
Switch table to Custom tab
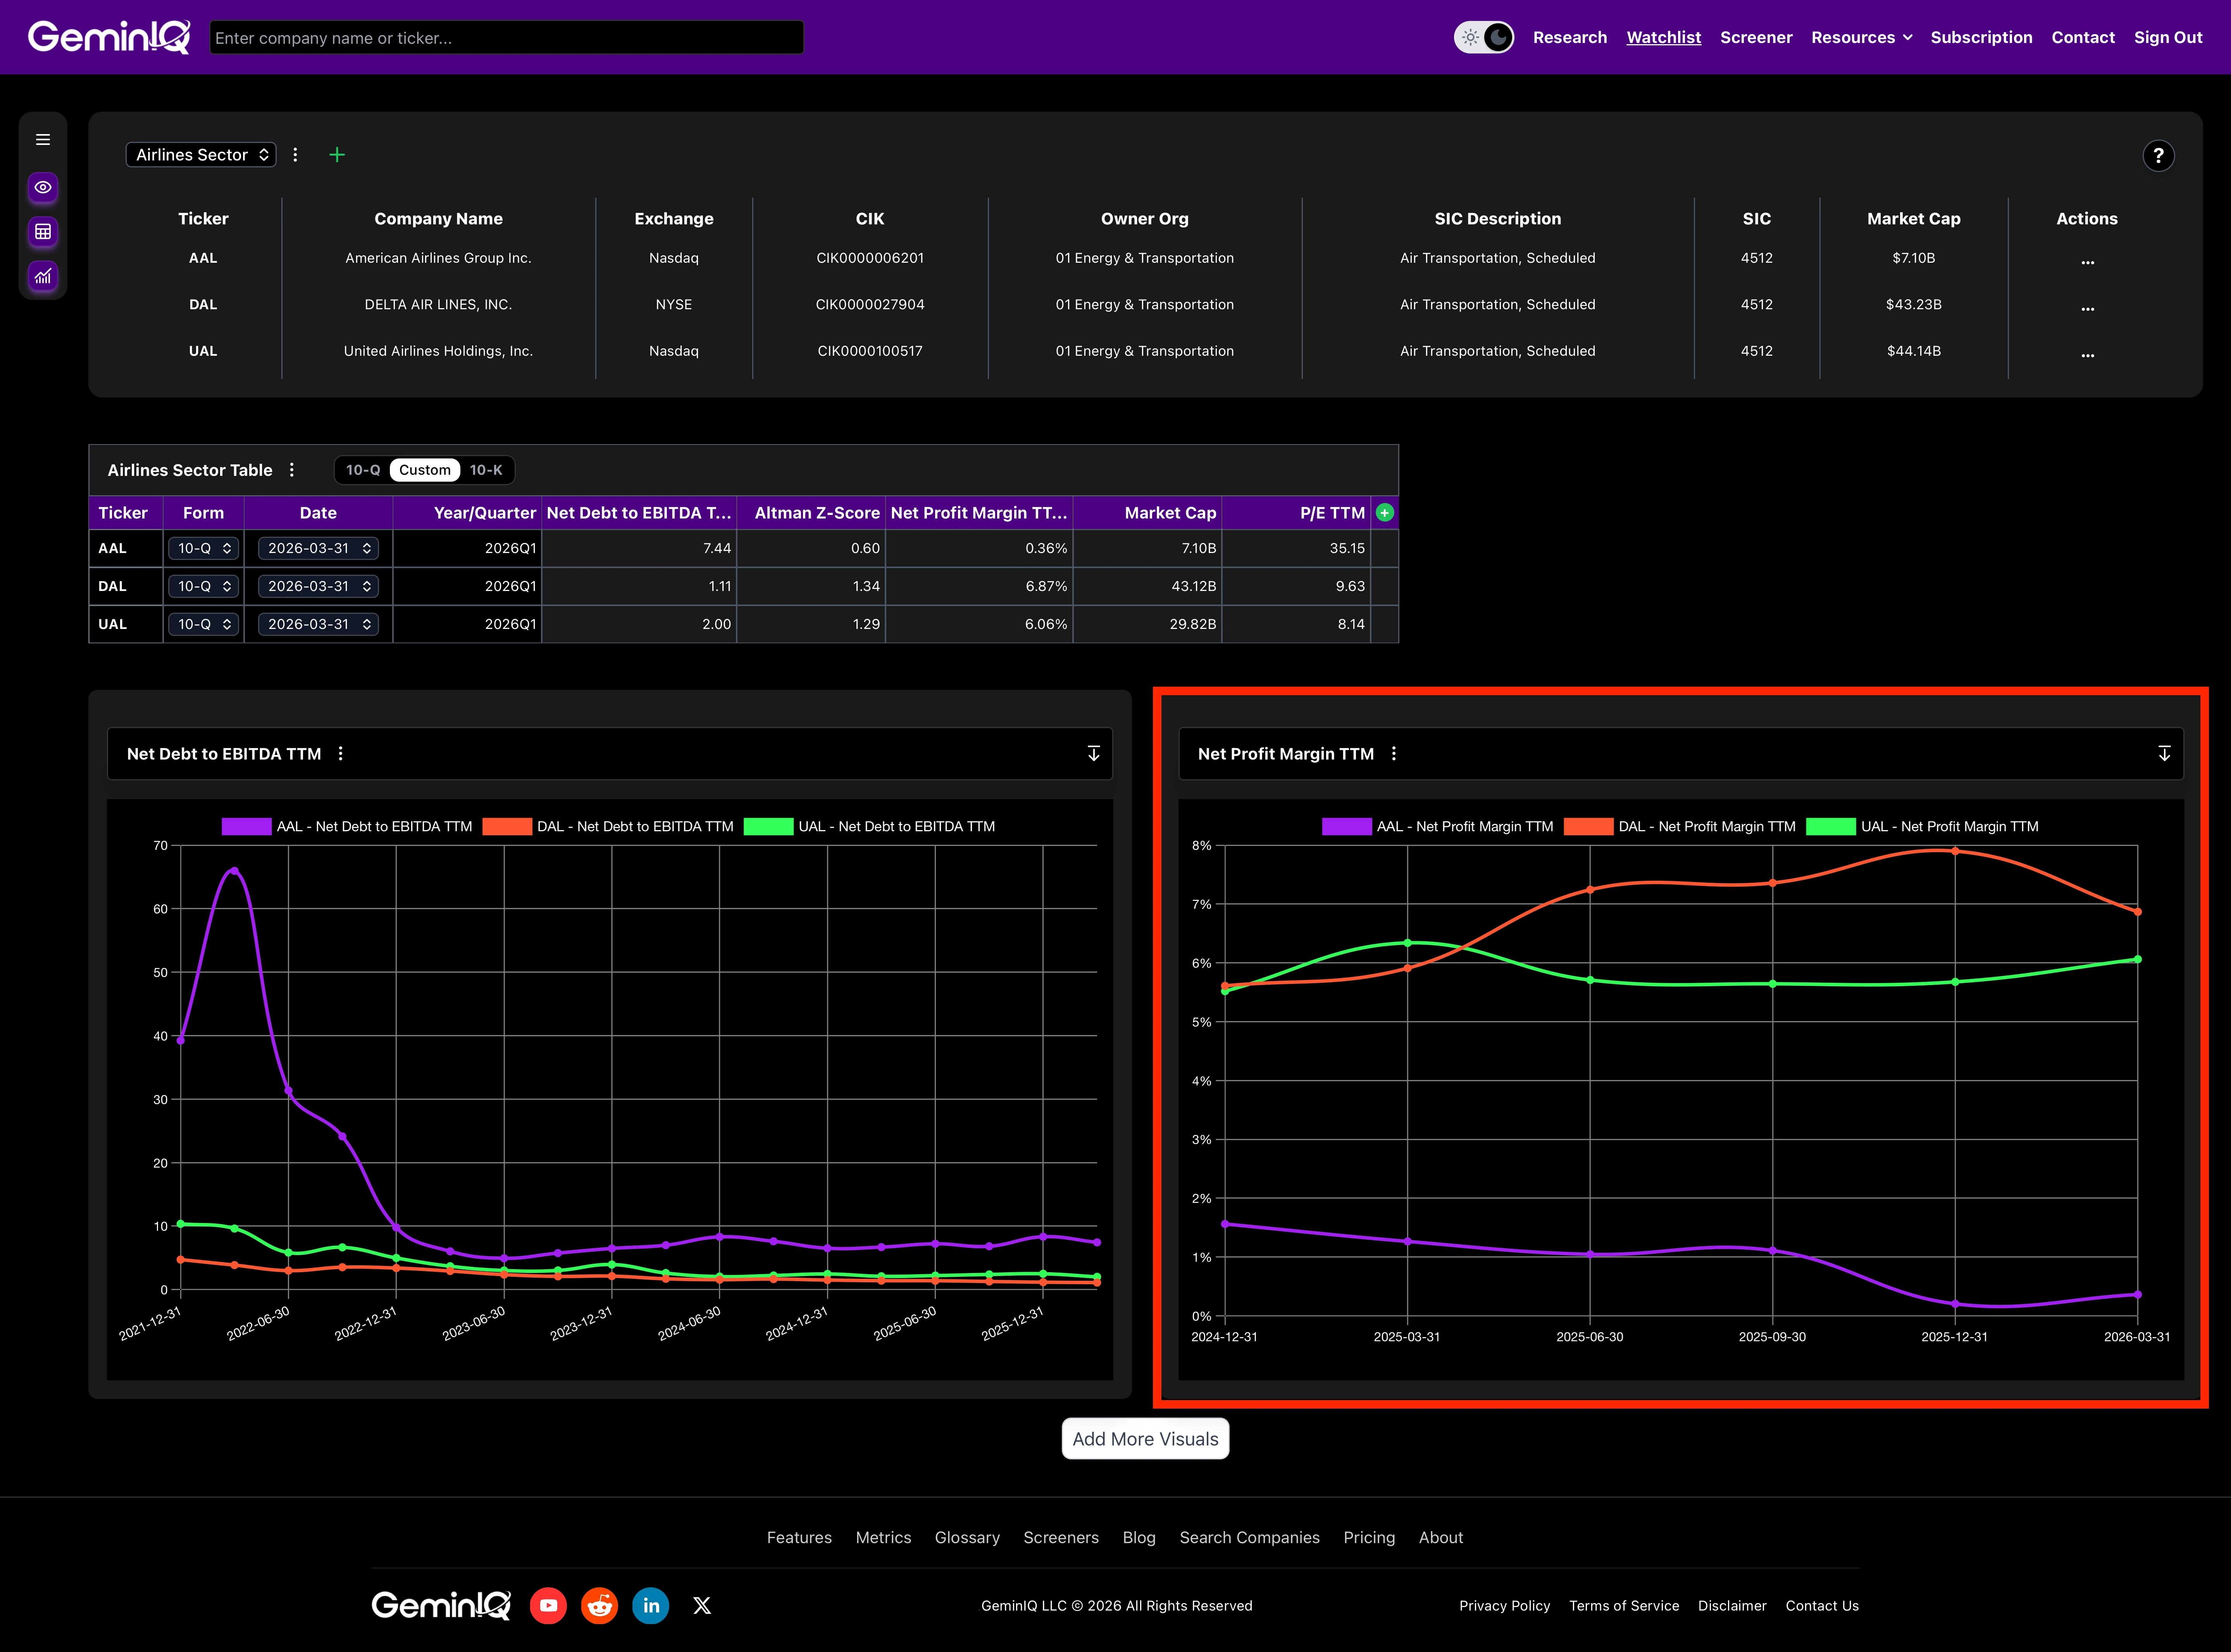click(425, 470)
